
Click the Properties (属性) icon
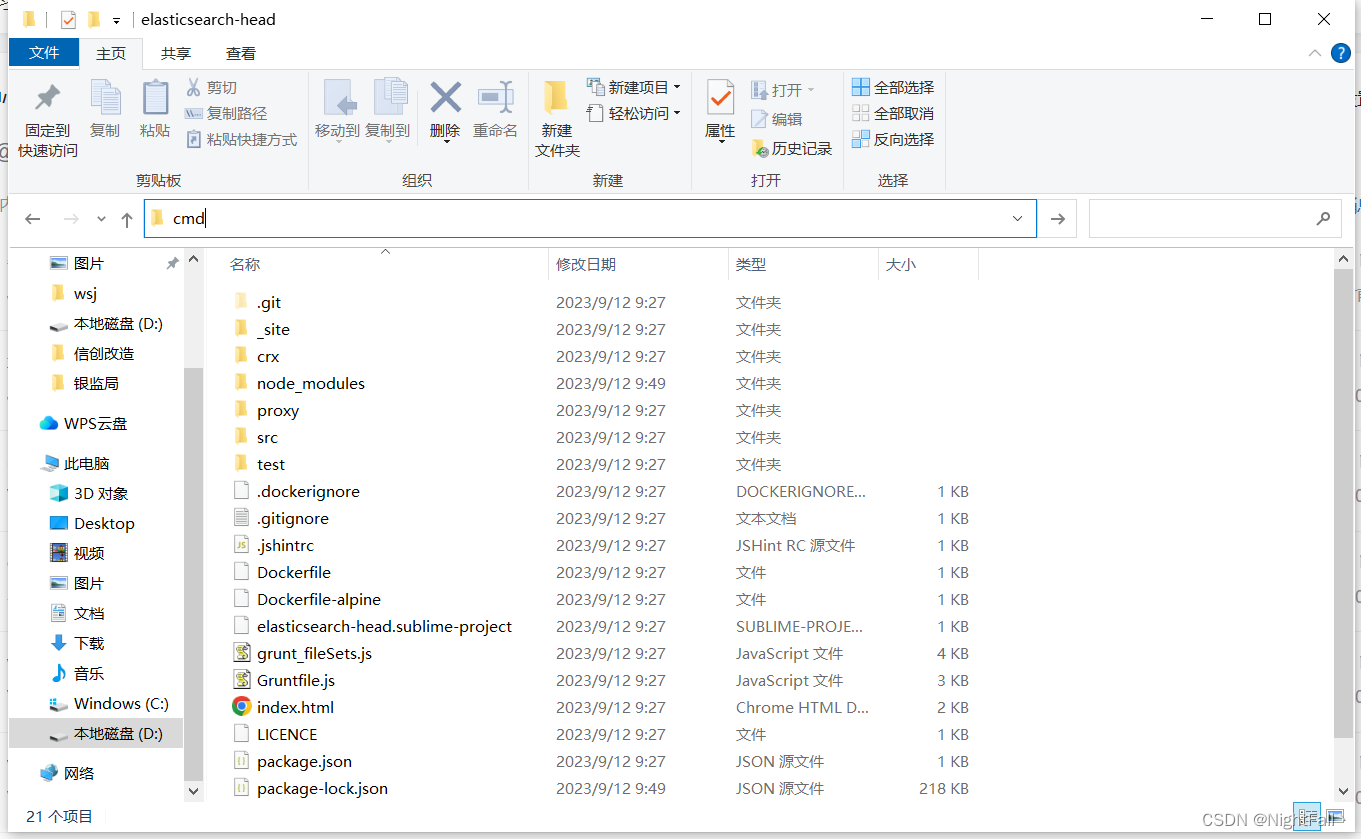pos(720,97)
